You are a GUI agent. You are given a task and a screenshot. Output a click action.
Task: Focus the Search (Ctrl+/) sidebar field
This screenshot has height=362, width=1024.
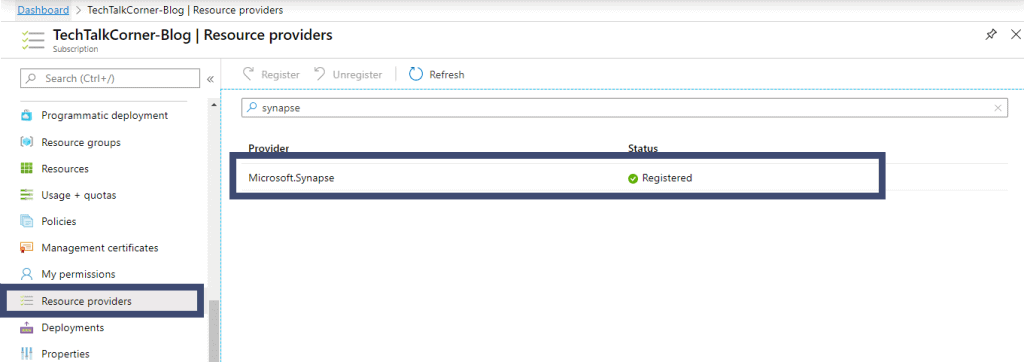tap(110, 78)
